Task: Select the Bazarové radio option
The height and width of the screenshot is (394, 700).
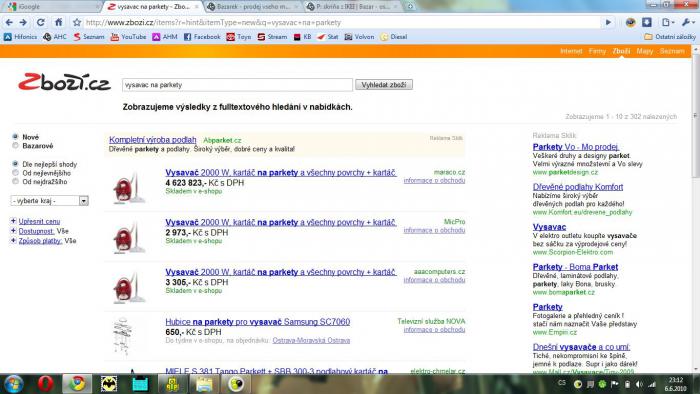Action: 16,146
